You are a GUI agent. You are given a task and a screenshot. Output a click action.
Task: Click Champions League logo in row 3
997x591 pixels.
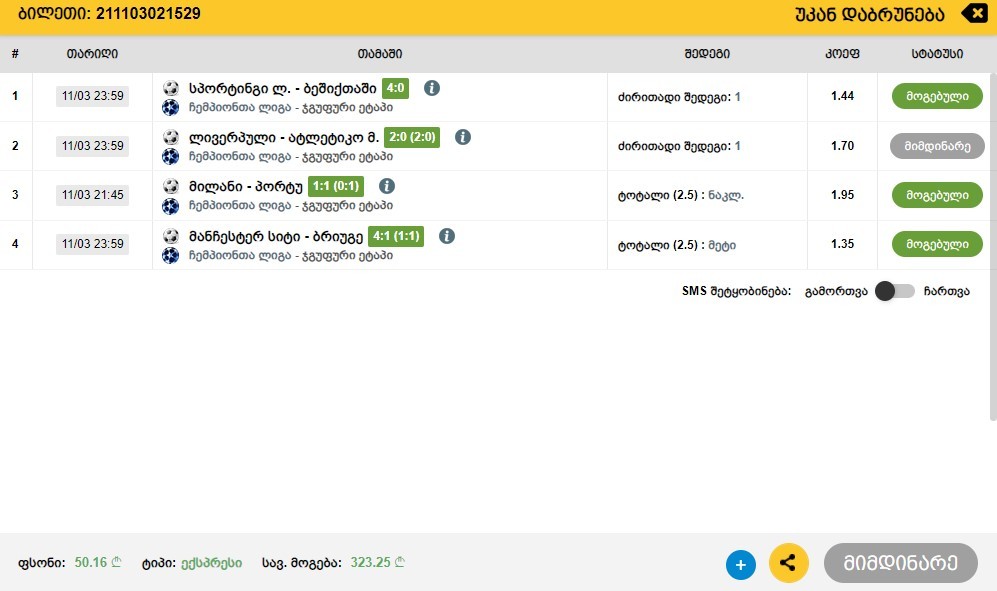click(170, 206)
